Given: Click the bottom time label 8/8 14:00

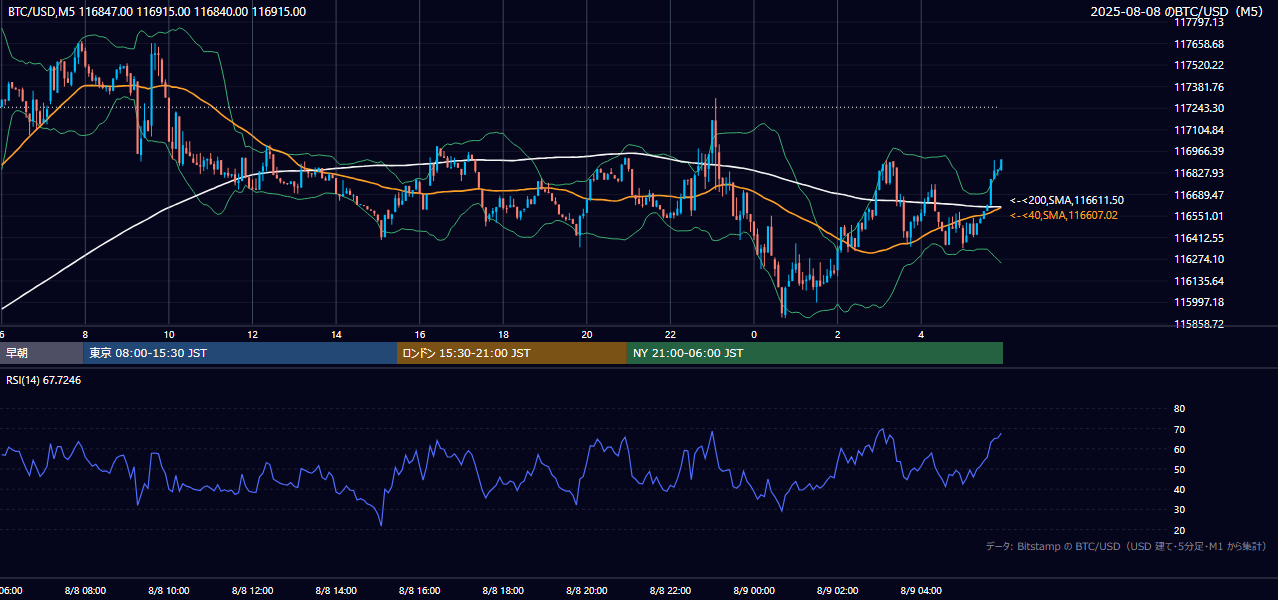Looking at the screenshot, I should point(336,591).
